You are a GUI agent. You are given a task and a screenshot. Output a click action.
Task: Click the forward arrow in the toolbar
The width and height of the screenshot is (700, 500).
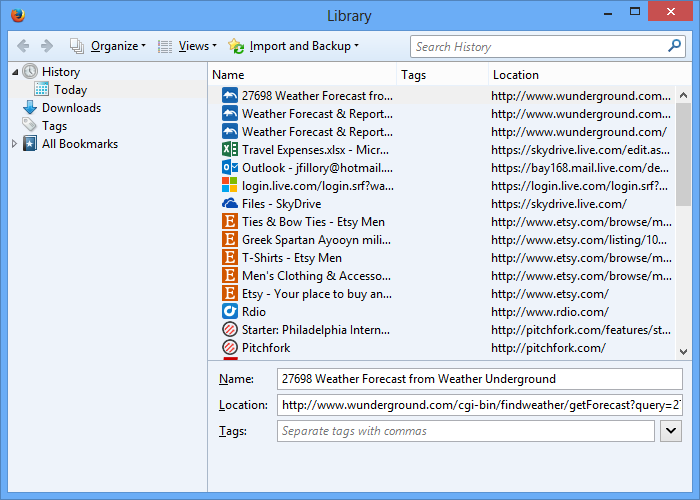(x=47, y=46)
